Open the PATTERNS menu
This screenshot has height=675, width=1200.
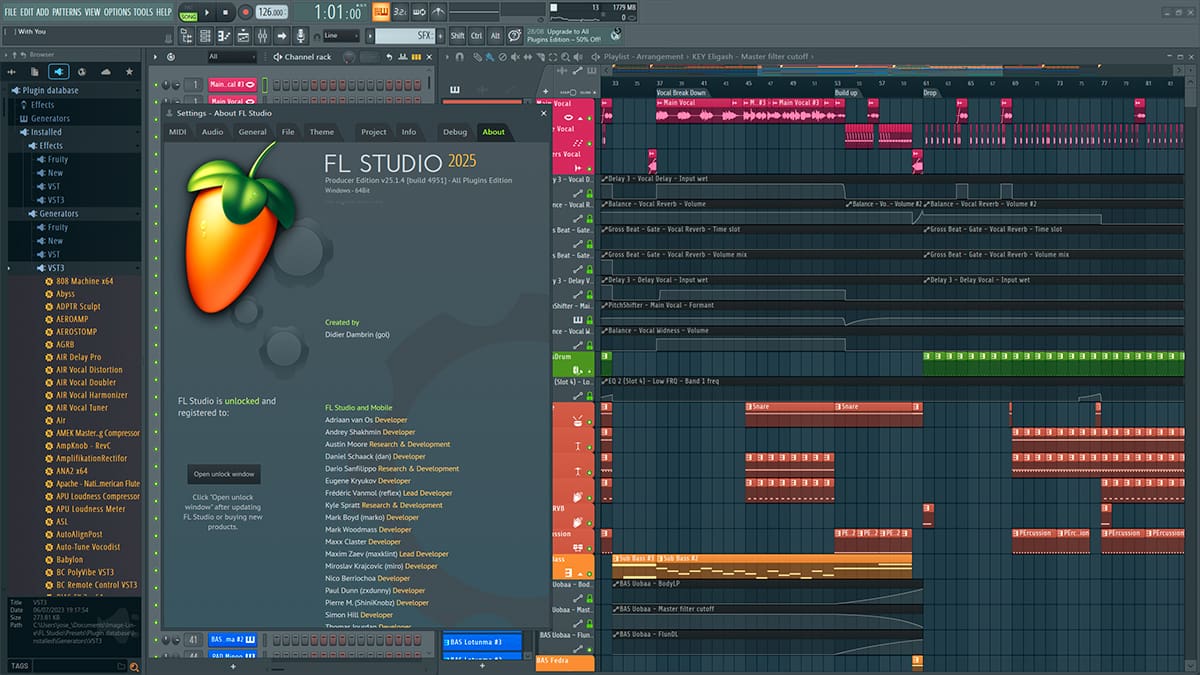point(67,12)
